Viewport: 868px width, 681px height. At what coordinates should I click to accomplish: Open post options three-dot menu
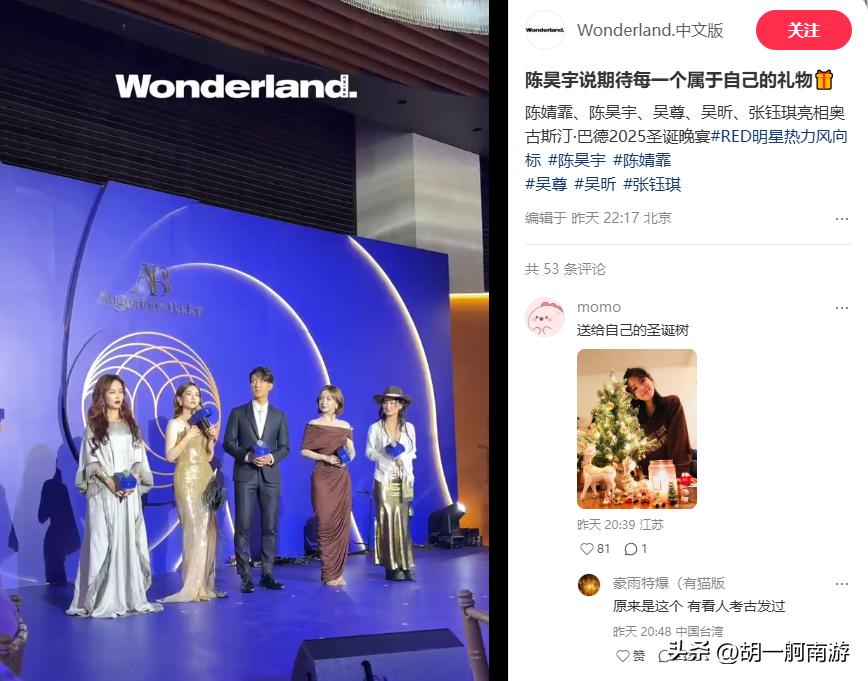tap(841, 219)
